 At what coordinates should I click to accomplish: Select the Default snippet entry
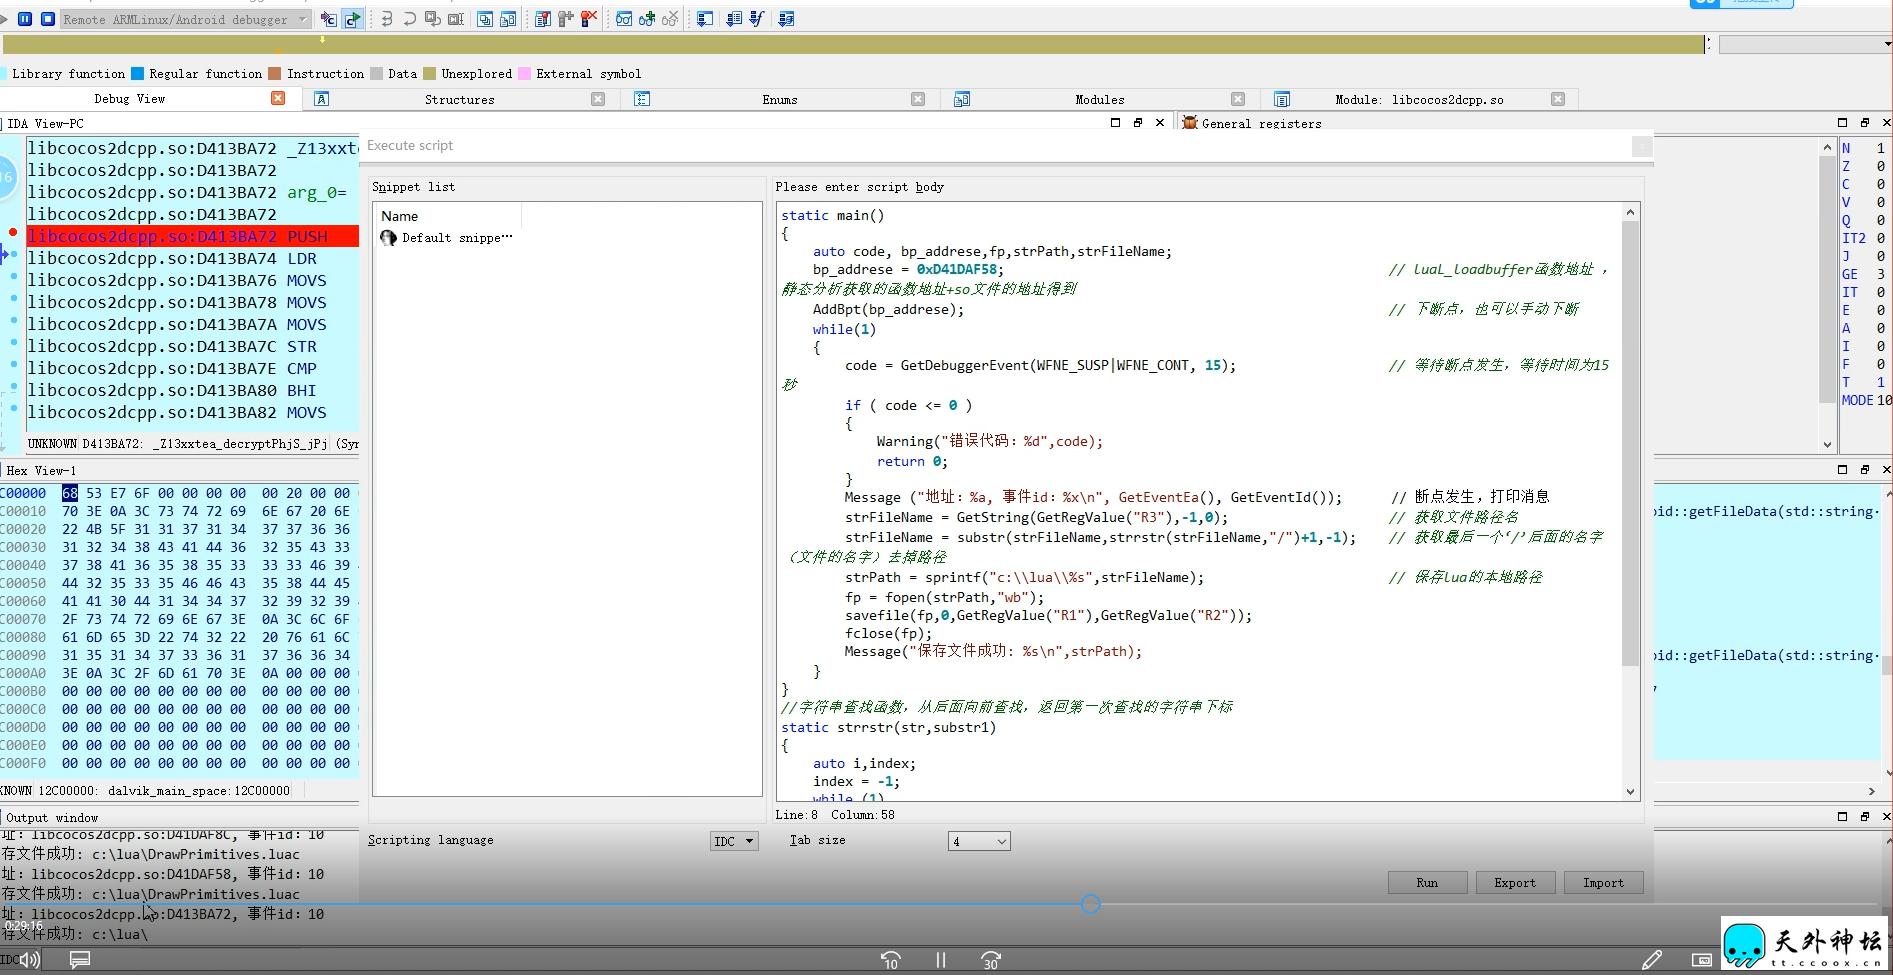447,238
